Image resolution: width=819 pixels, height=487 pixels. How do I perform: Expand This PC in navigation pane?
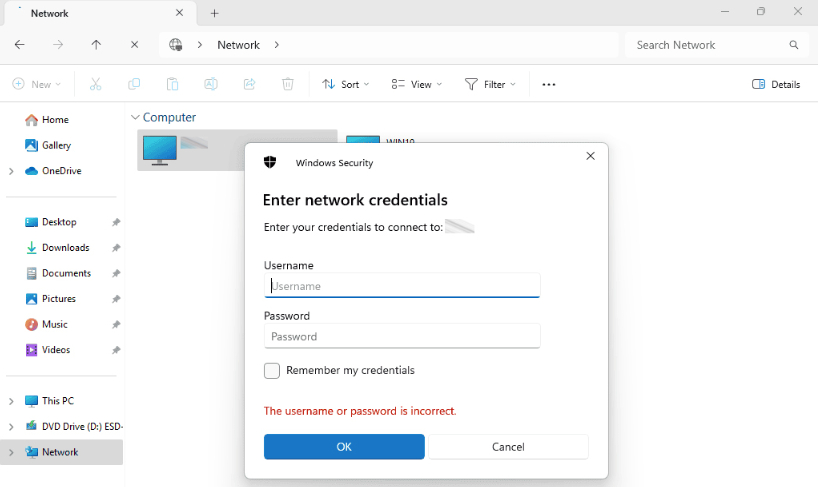pos(11,401)
